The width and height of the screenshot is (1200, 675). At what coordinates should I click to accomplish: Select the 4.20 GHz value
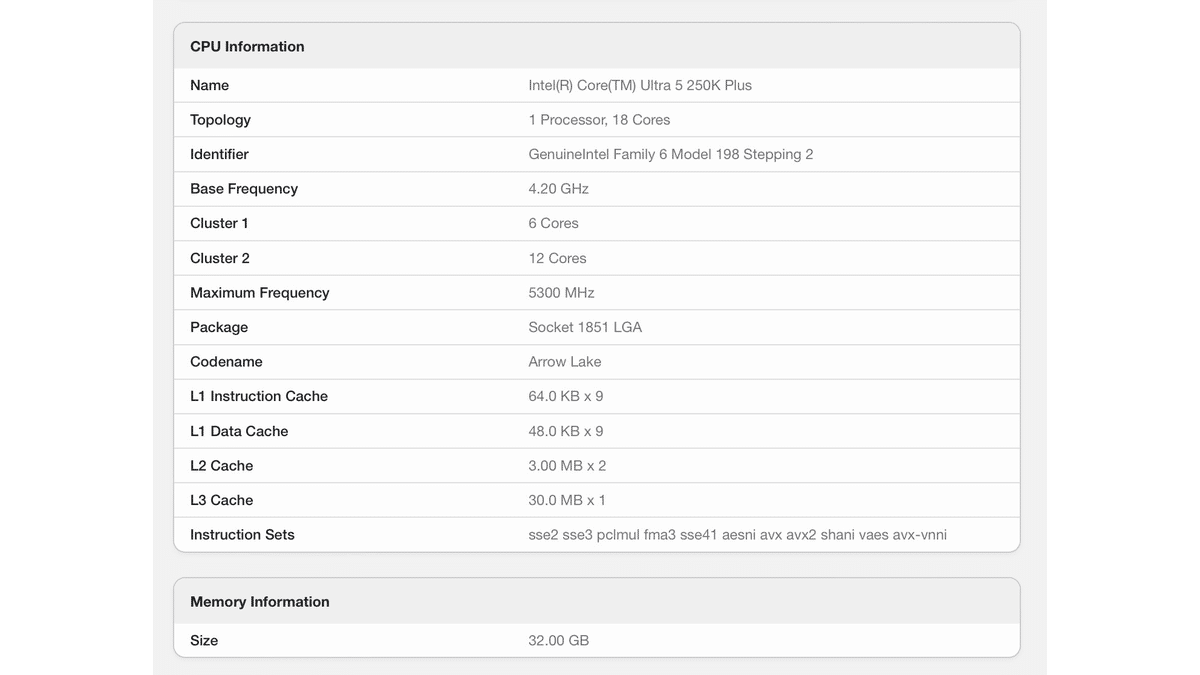click(558, 189)
